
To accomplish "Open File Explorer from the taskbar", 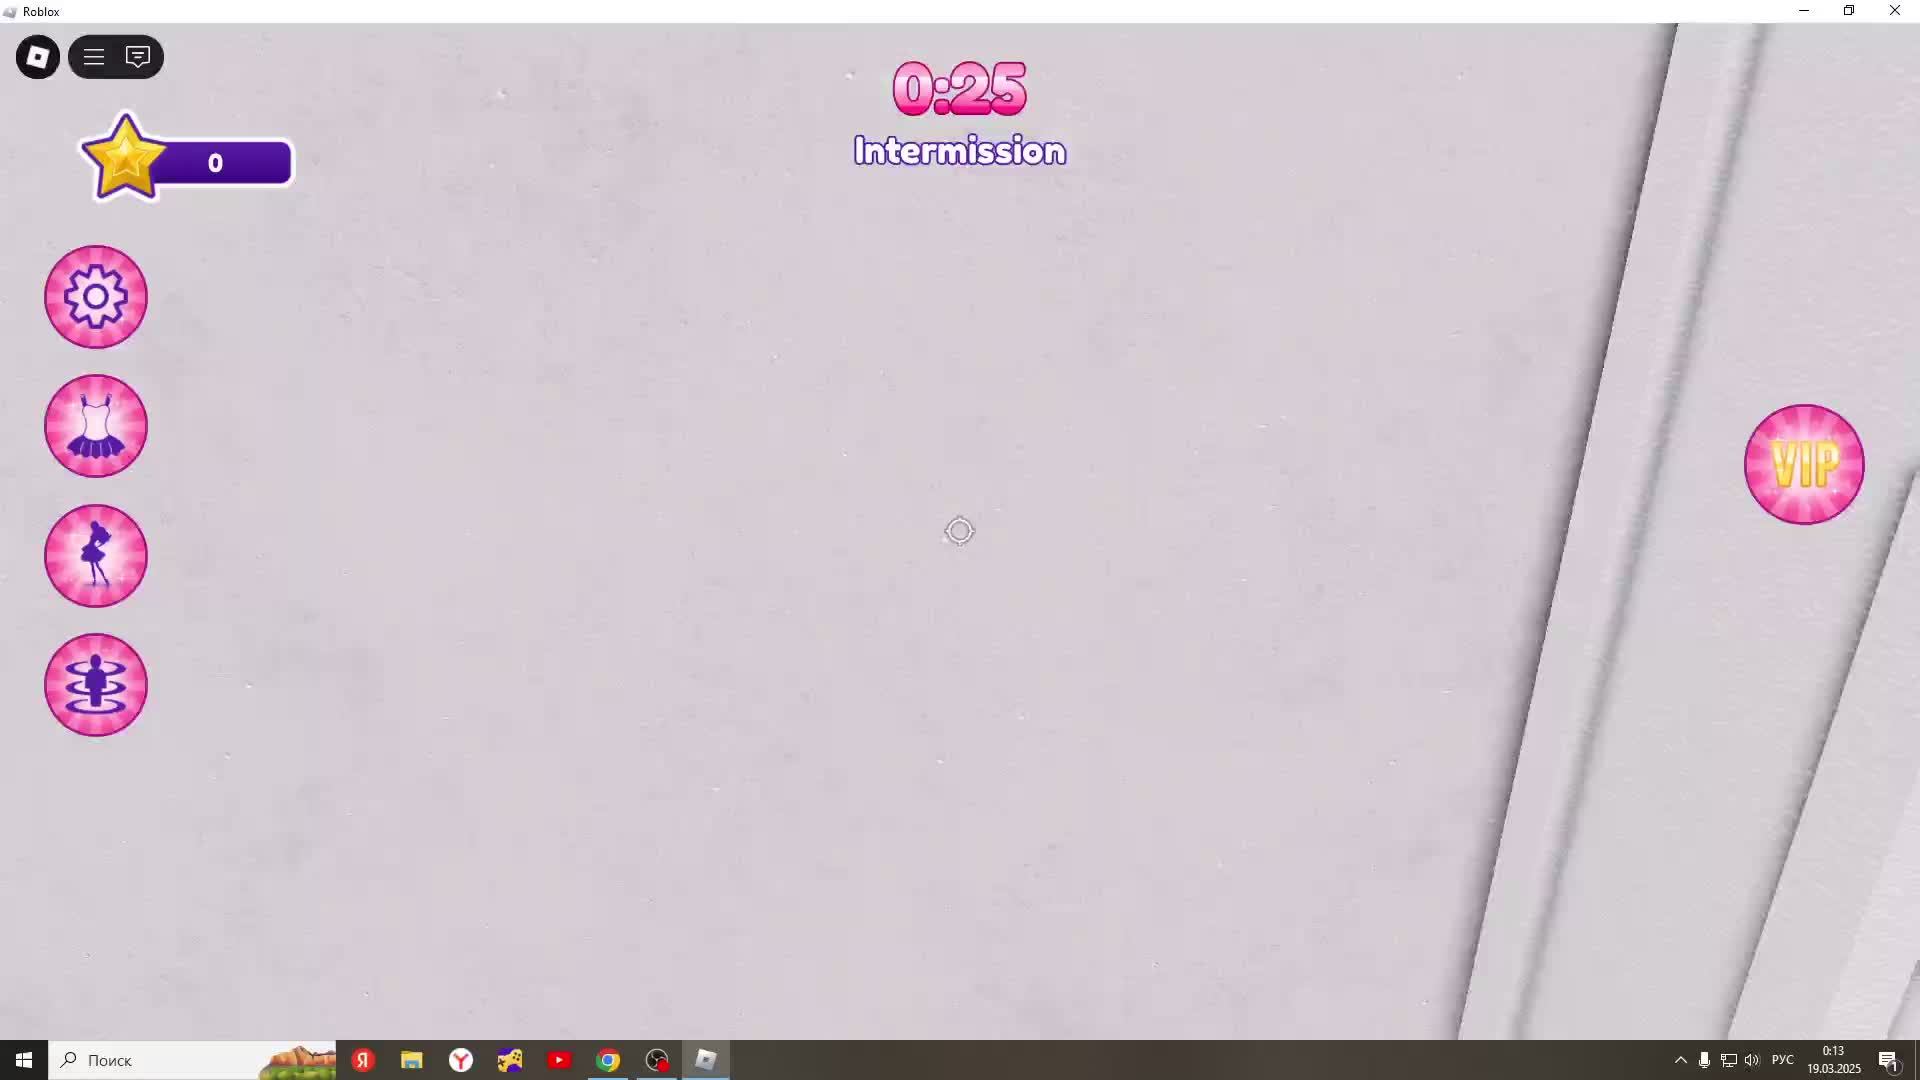I will [x=412, y=1060].
